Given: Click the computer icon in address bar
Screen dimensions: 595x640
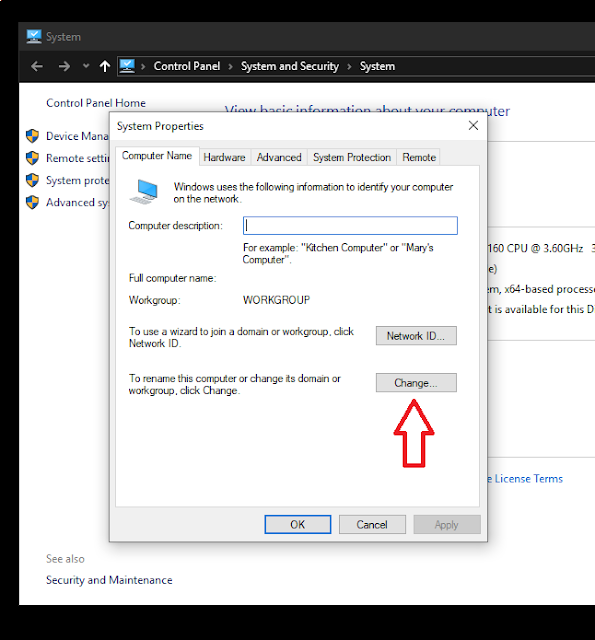Looking at the screenshot, I should coord(127,66).
